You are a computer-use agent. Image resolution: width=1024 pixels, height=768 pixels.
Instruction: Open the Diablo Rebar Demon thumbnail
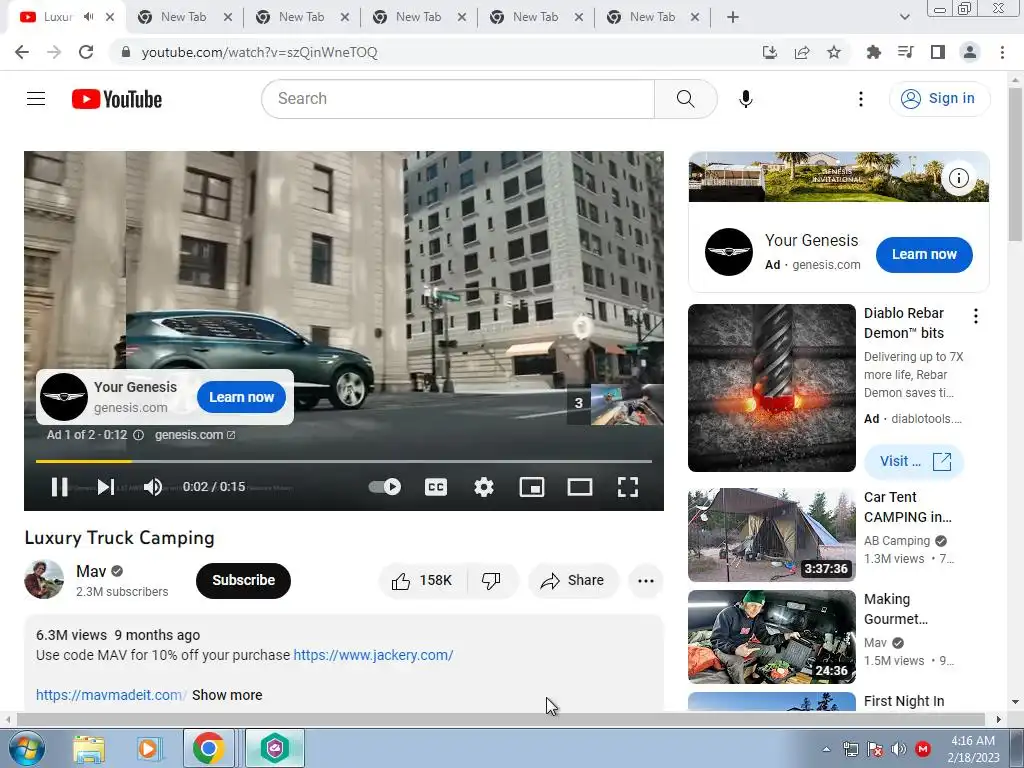tap(771, 388)
